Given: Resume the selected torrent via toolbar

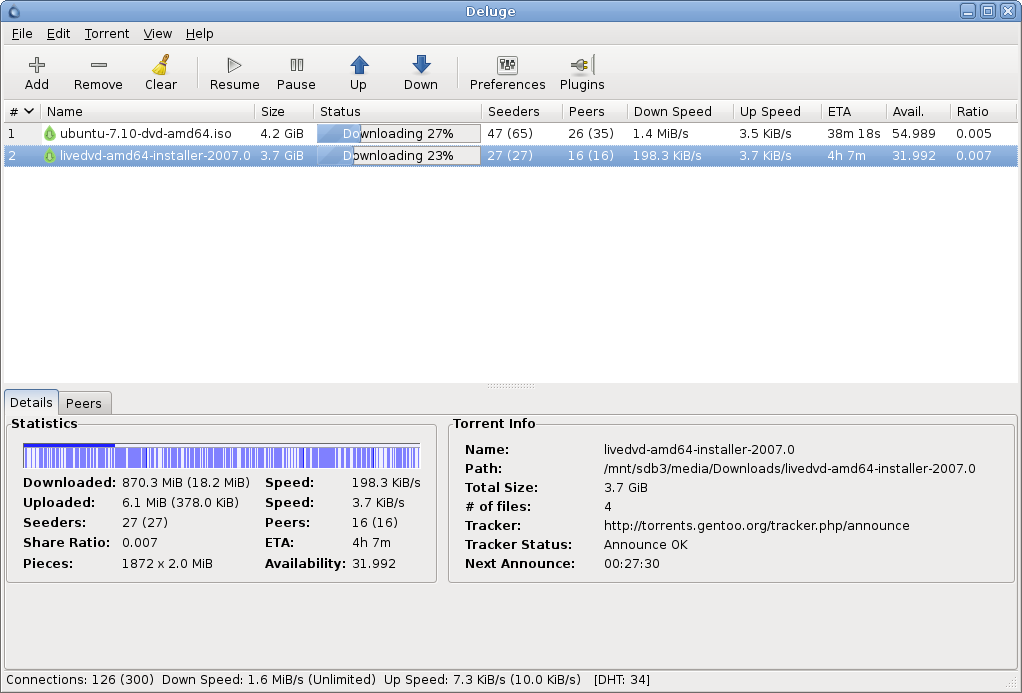Looking at the screenshot, I should coord(234,66).
